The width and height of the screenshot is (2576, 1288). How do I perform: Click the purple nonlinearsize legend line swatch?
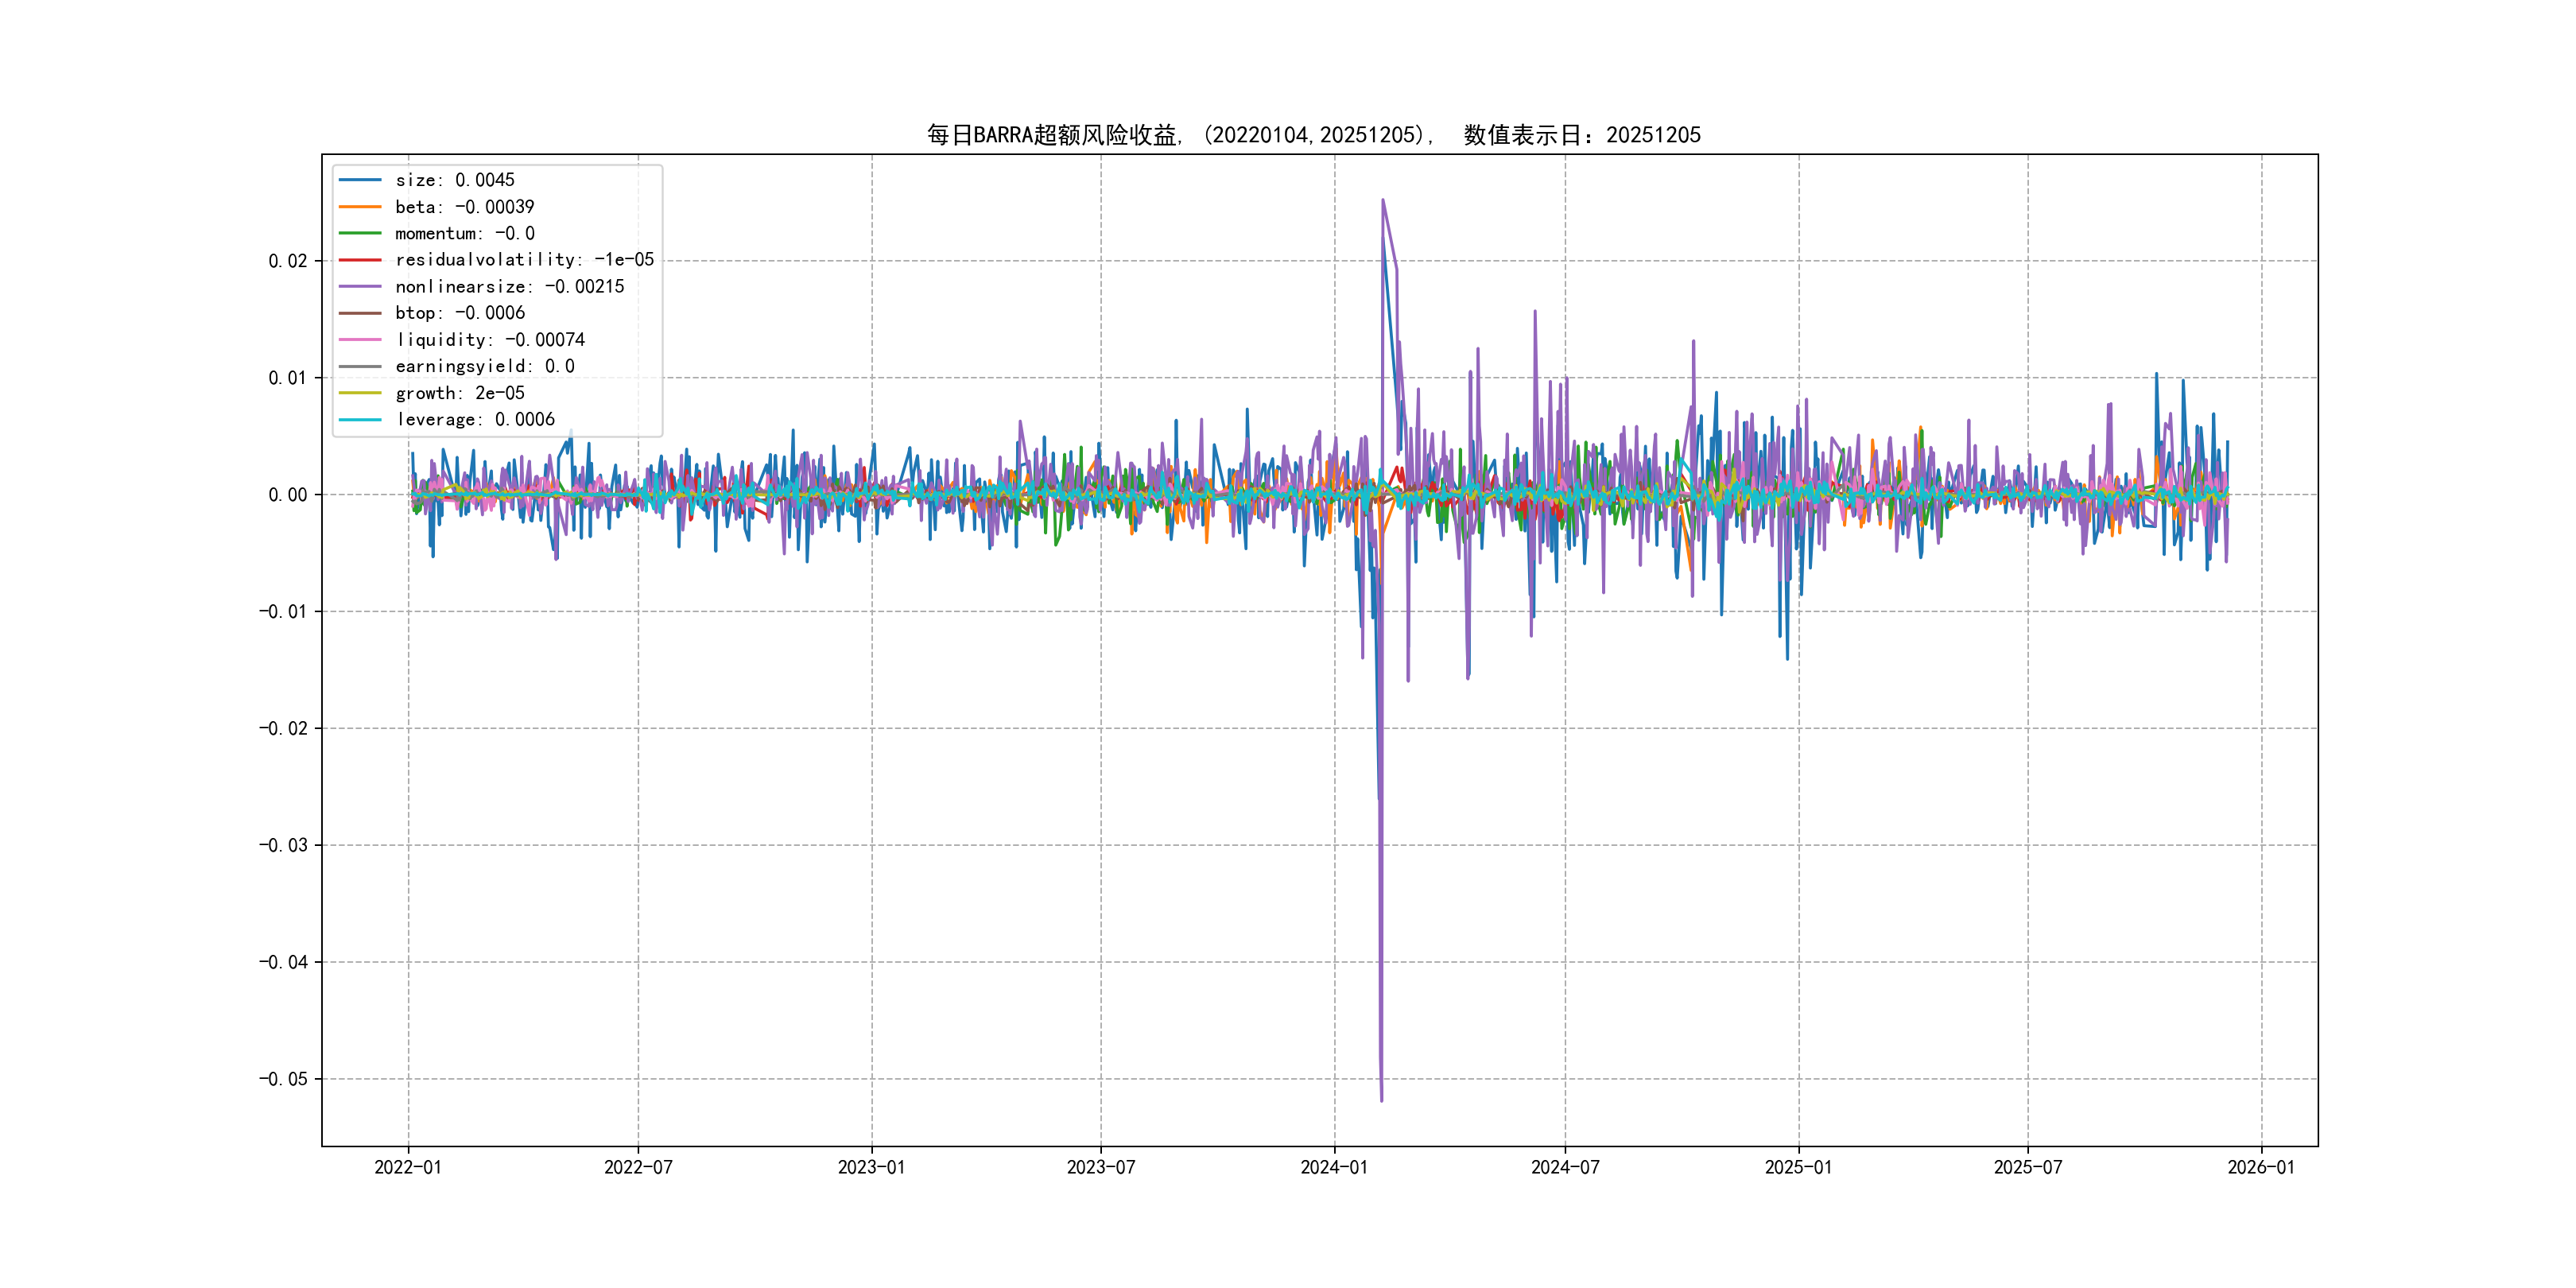tap(360, 287)
